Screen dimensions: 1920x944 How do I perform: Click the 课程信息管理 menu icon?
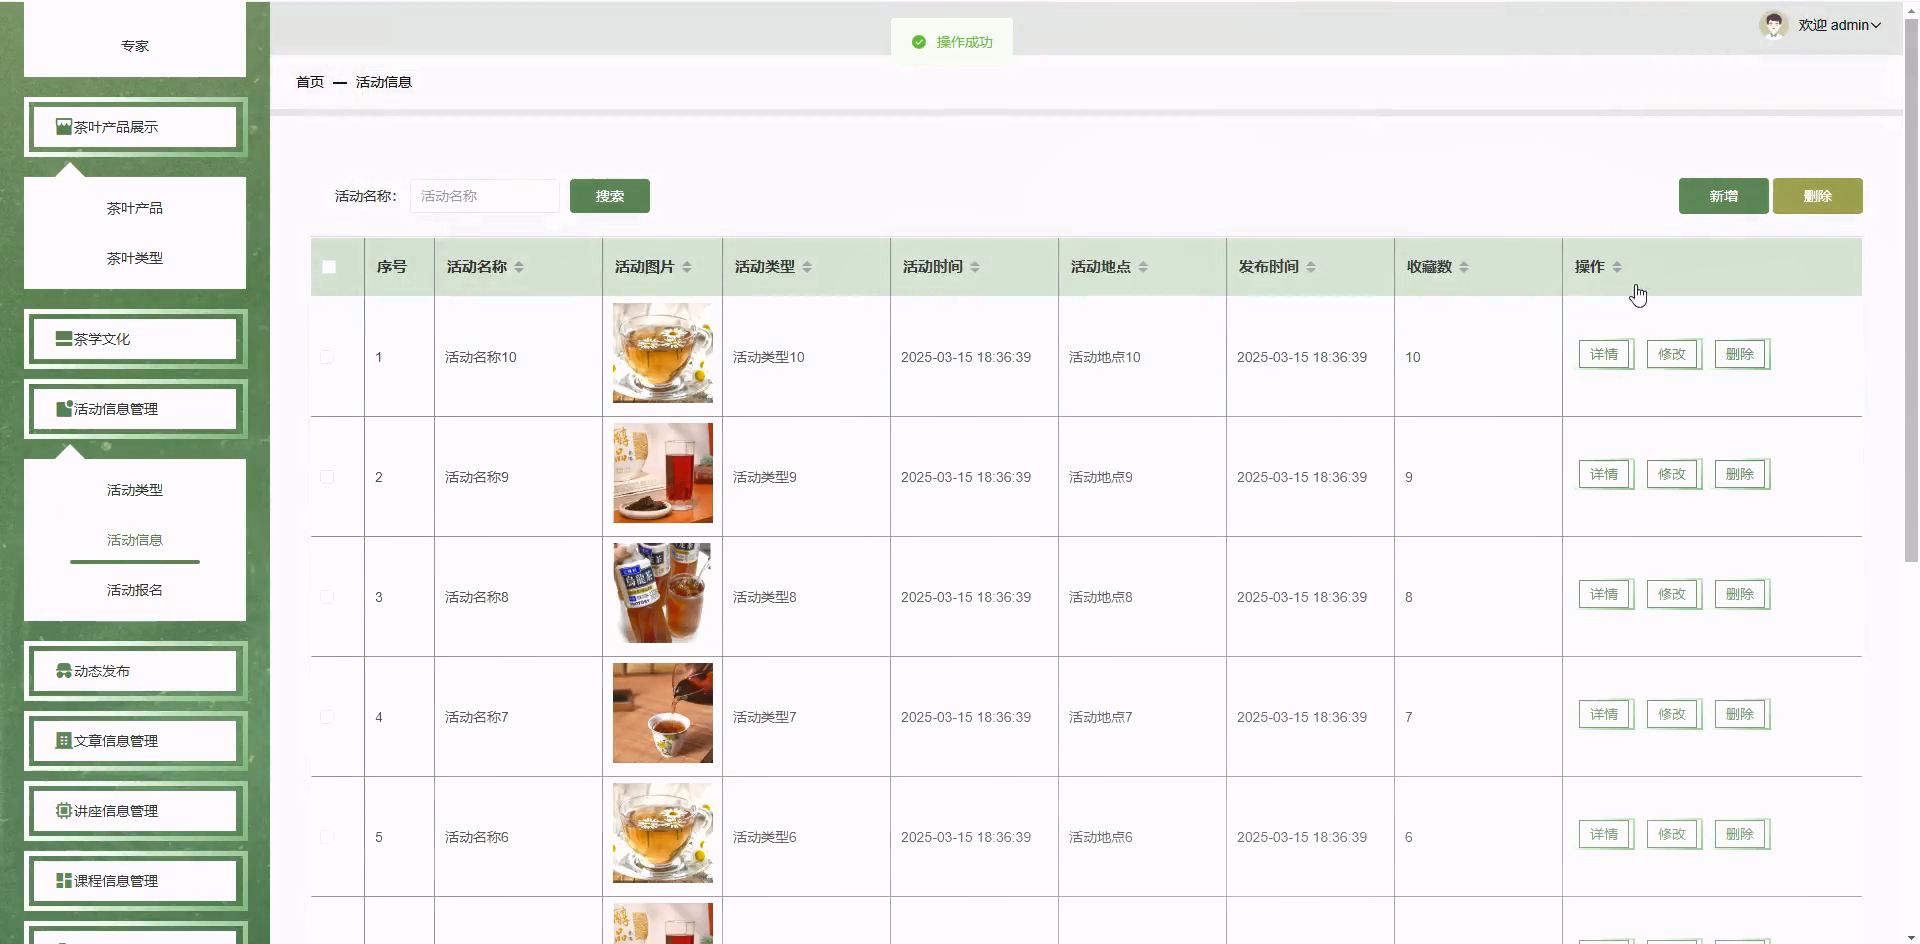[64, 881]
